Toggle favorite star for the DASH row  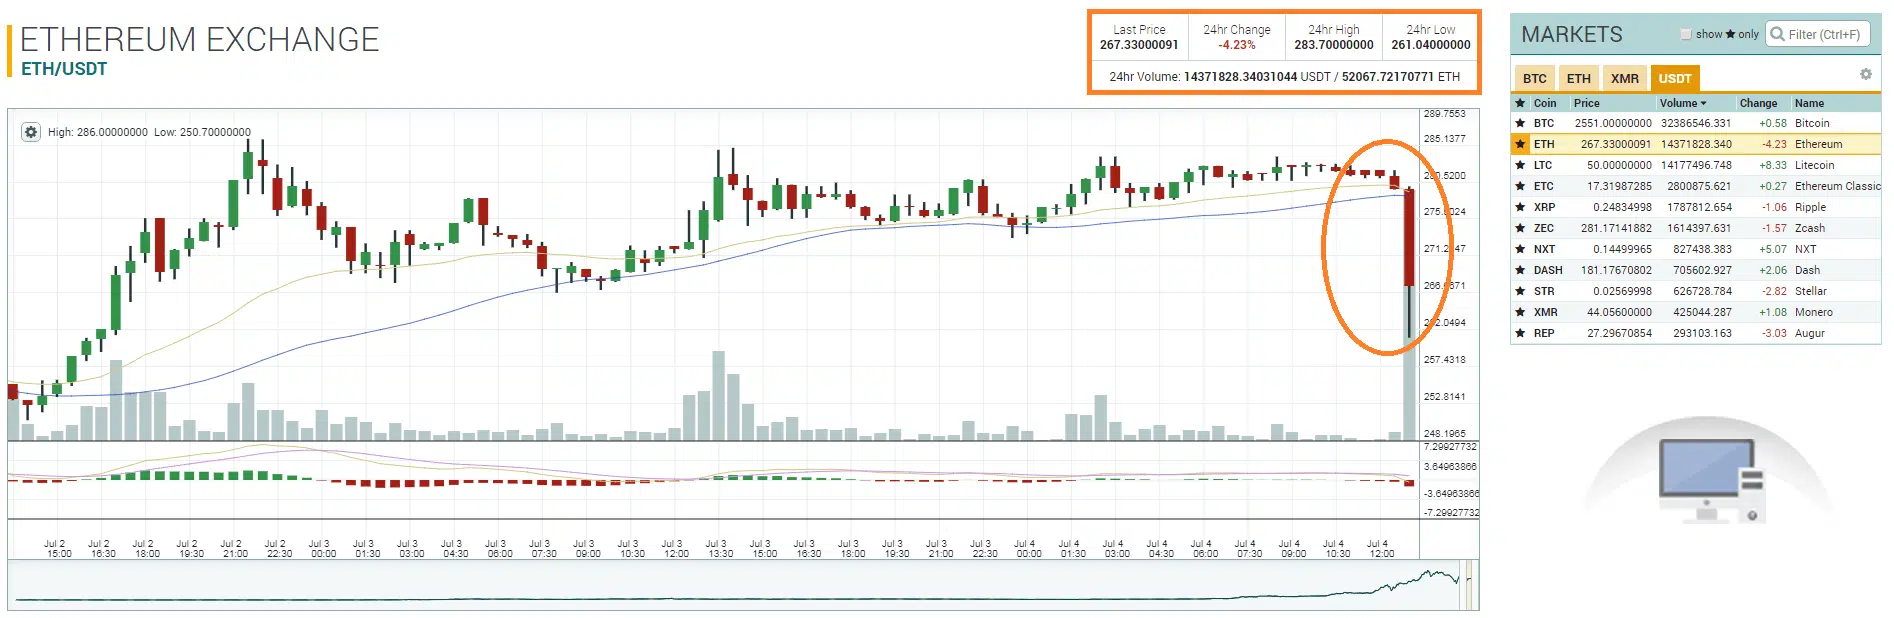[x=1520, y=270]
